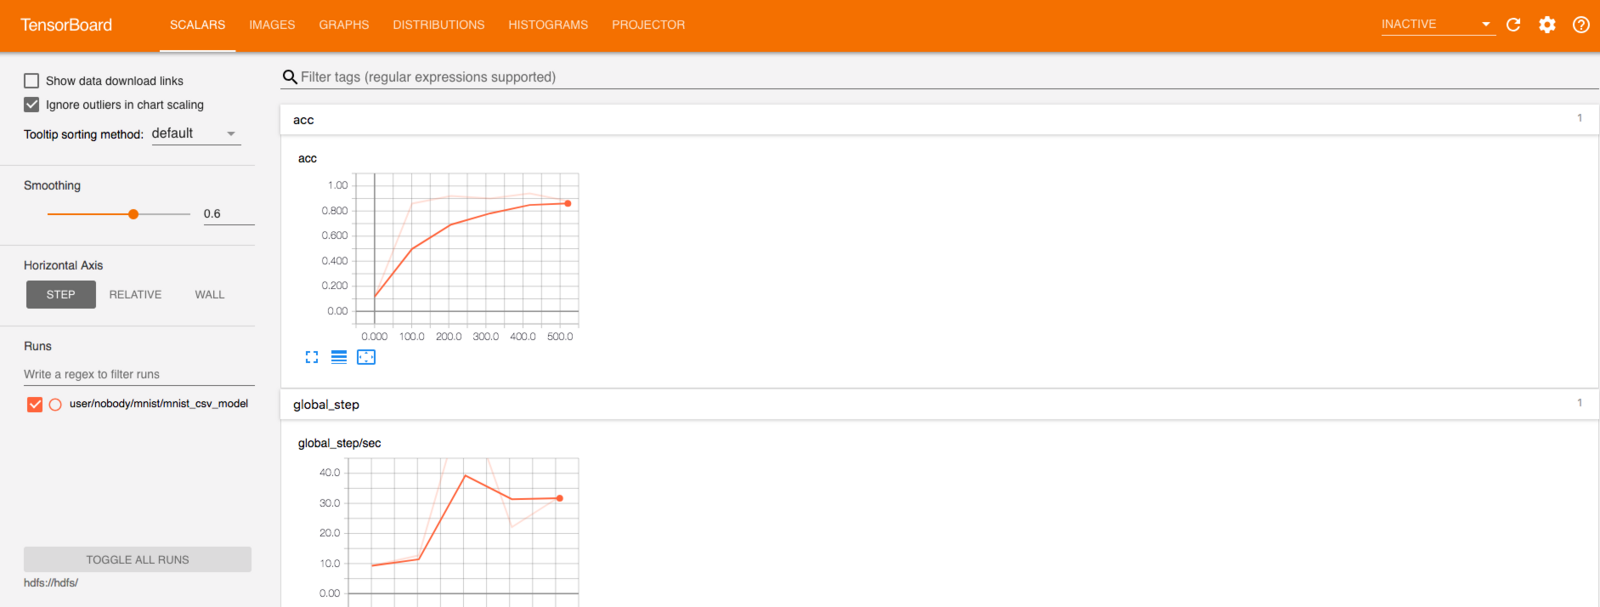Open the PROJECTOR tab

tap(649, 25)
